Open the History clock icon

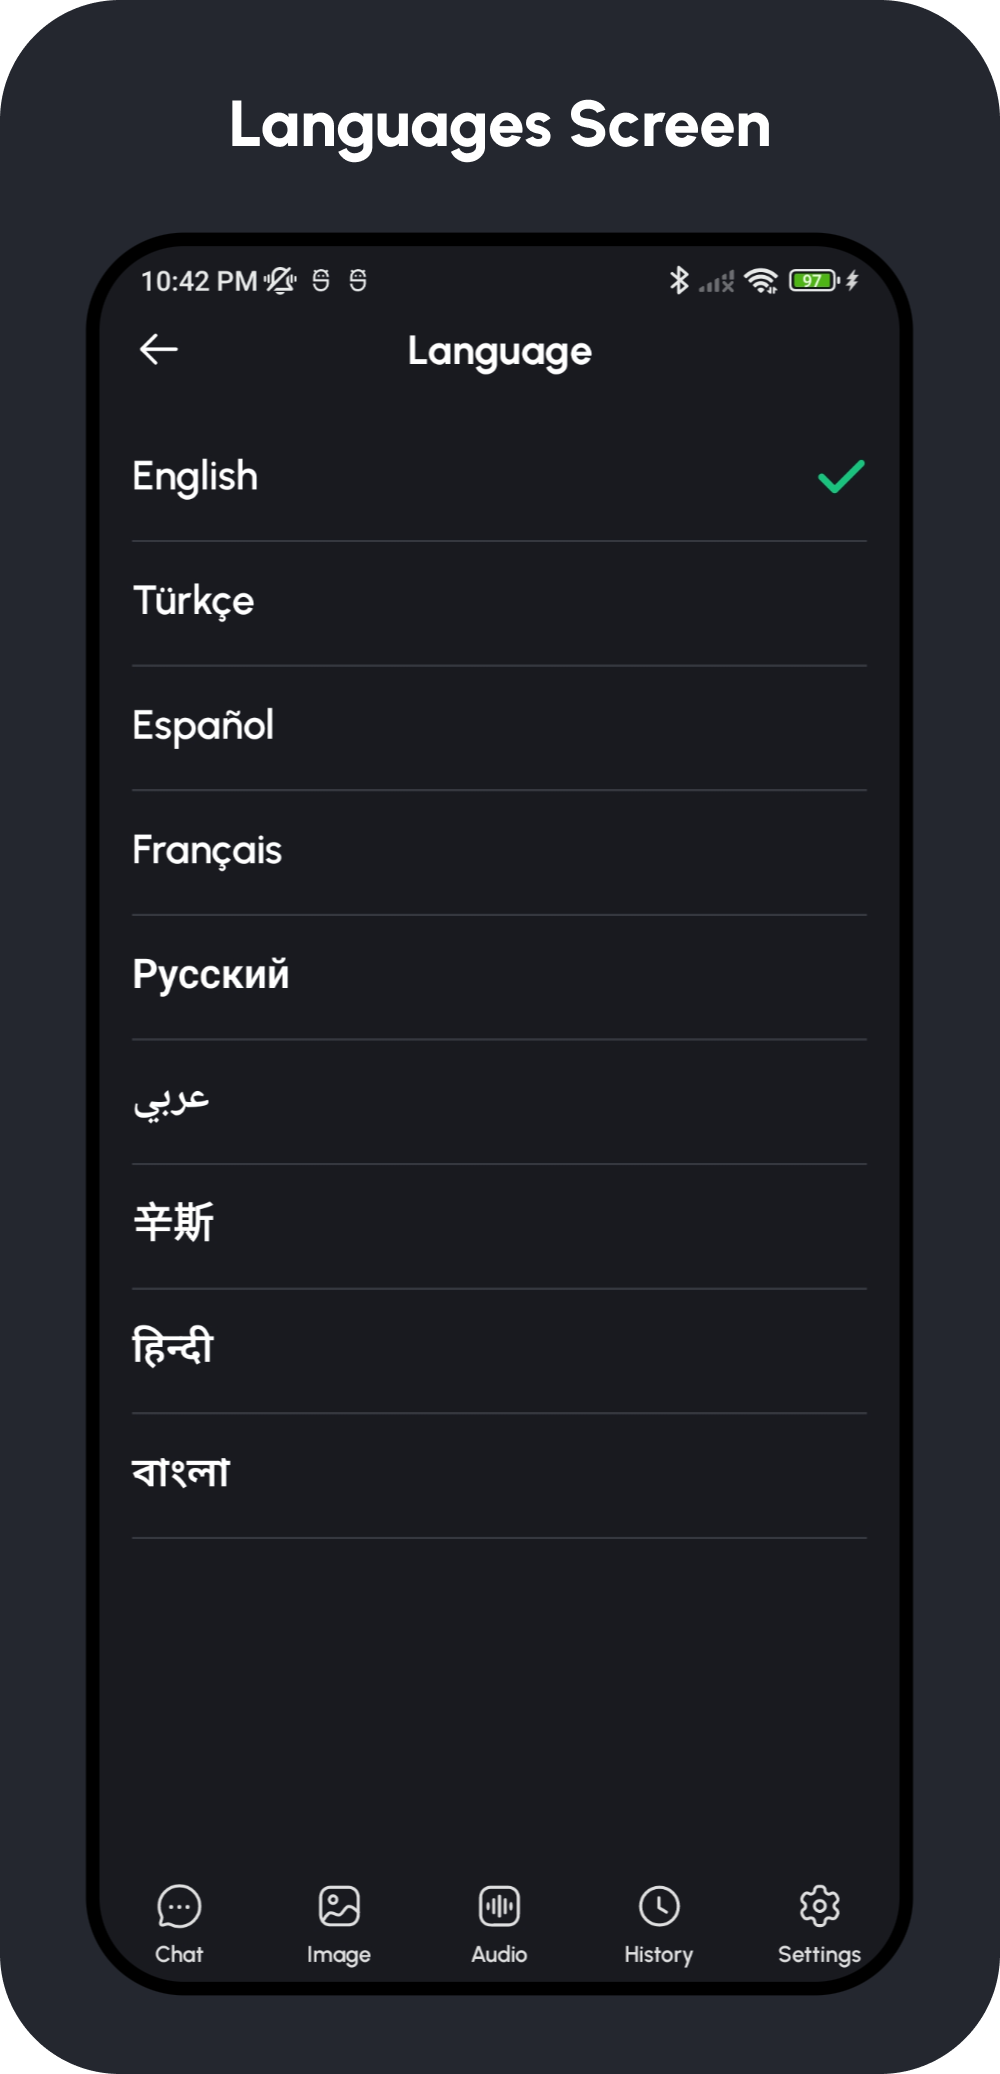pyautogui.click(x=659, y=1906)
